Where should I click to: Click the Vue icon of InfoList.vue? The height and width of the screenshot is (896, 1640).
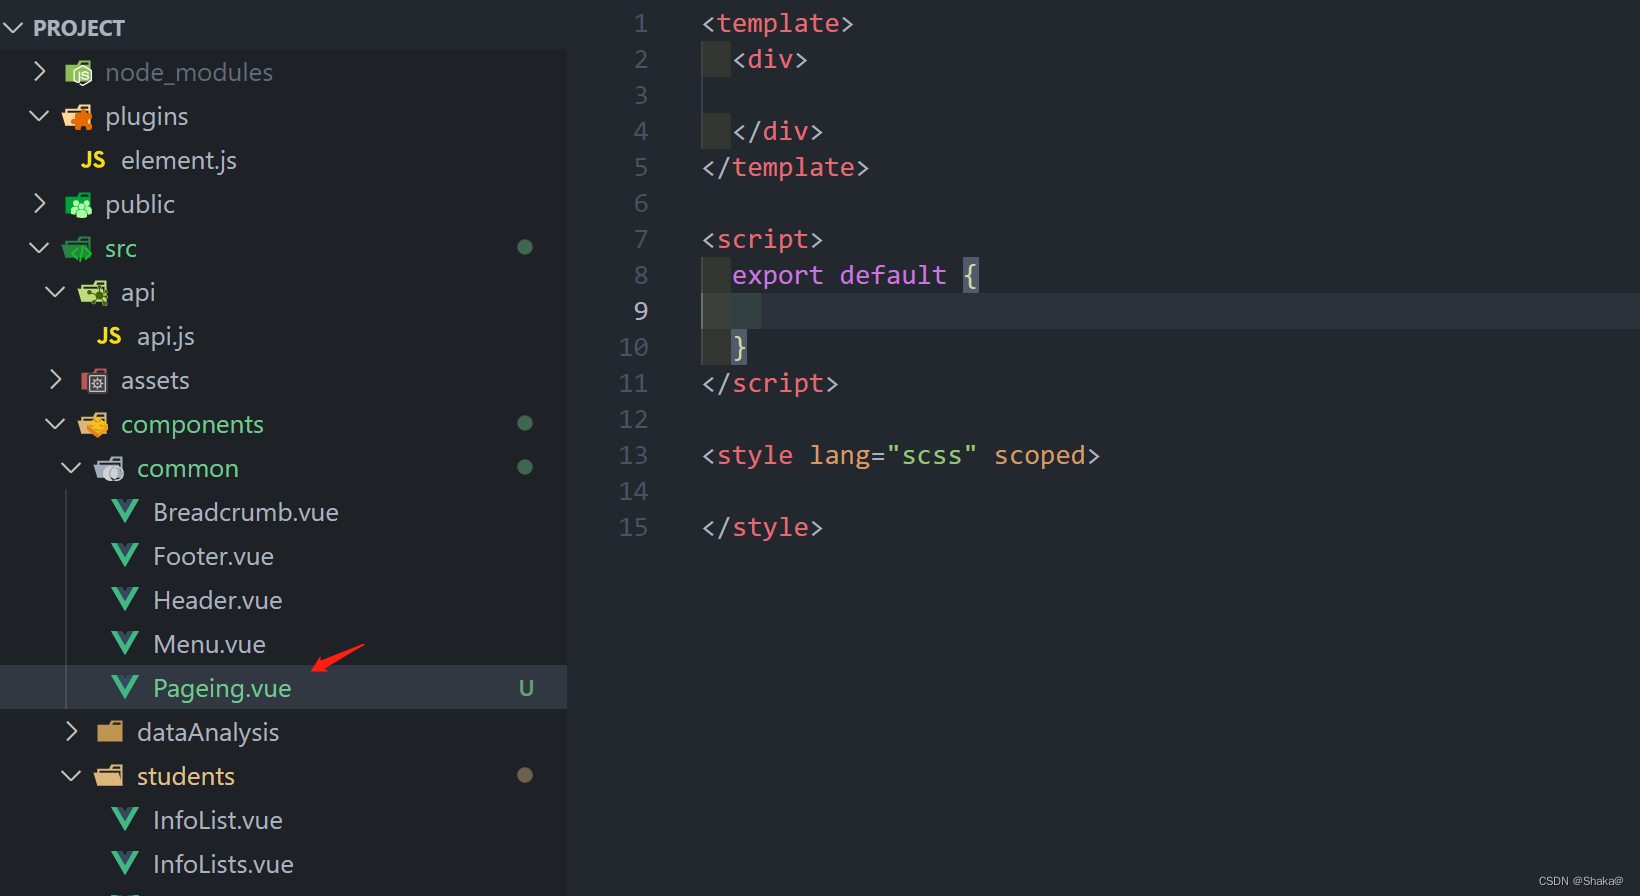coord(125,819)
